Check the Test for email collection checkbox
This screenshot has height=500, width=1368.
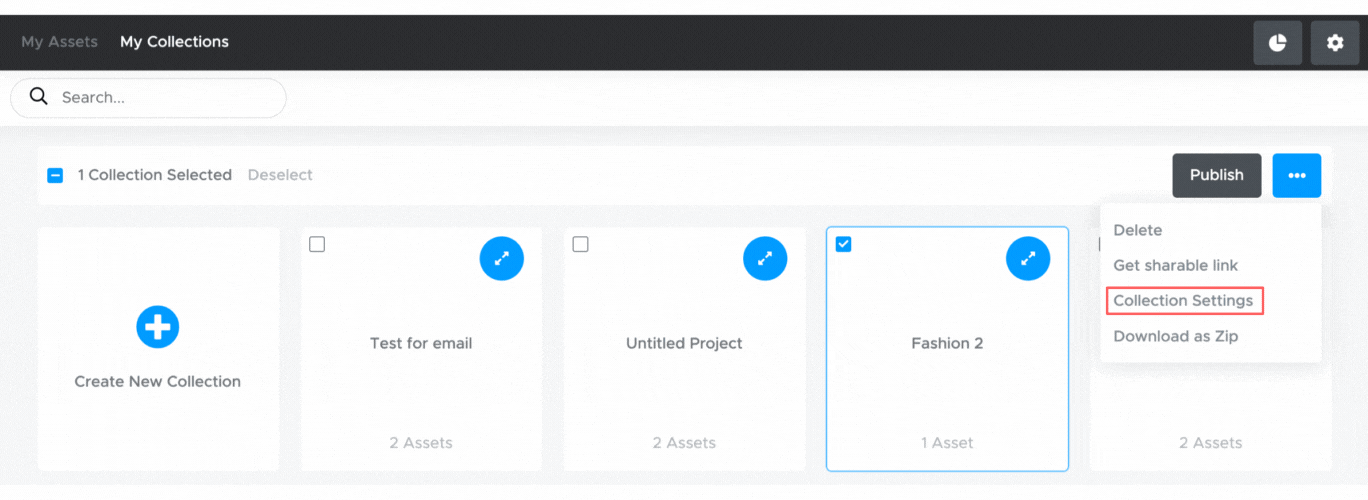coord(317,244)
